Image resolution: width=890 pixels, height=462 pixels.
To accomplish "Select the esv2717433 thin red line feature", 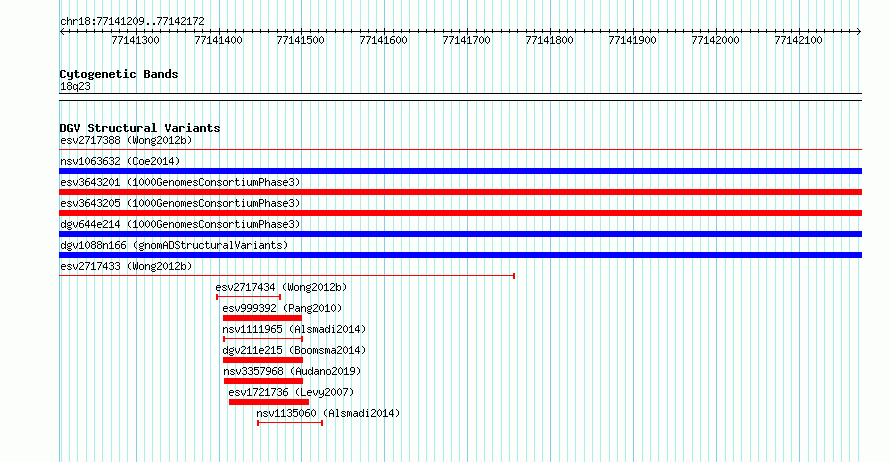I will coord(287,276).
